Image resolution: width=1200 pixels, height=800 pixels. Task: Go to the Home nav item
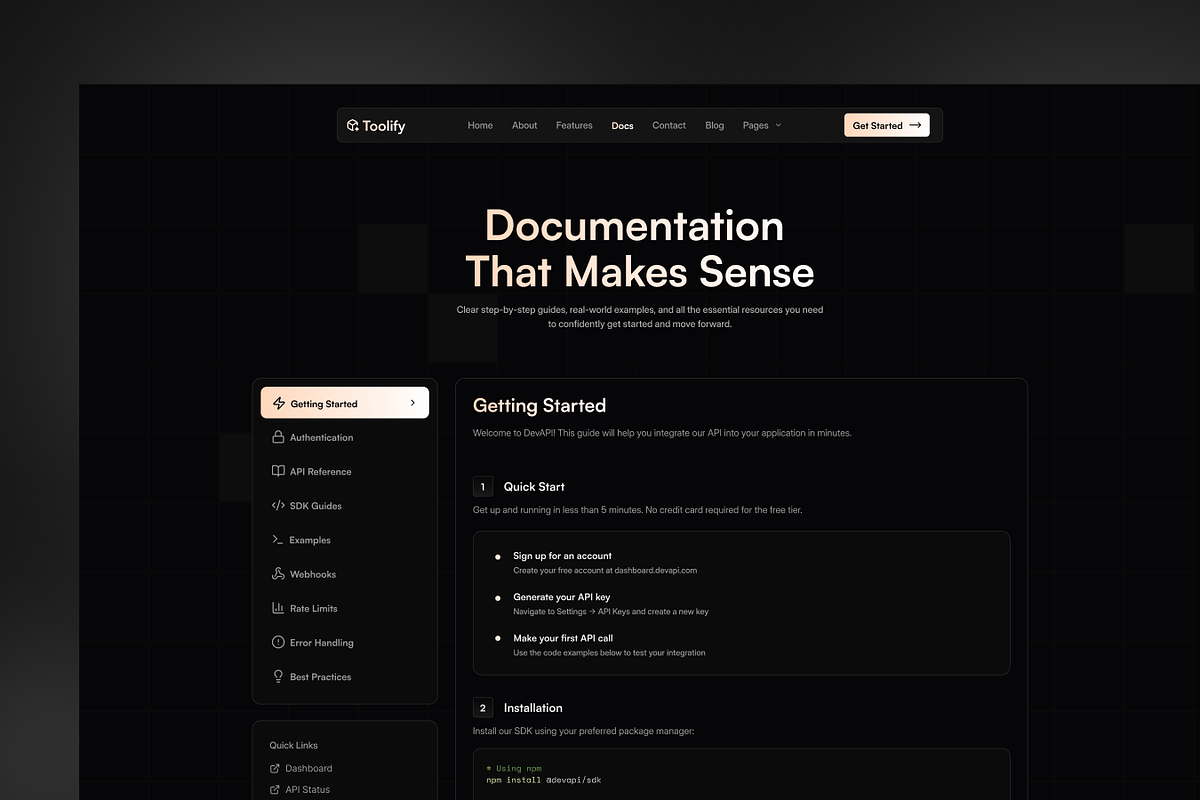pos(480,126)
